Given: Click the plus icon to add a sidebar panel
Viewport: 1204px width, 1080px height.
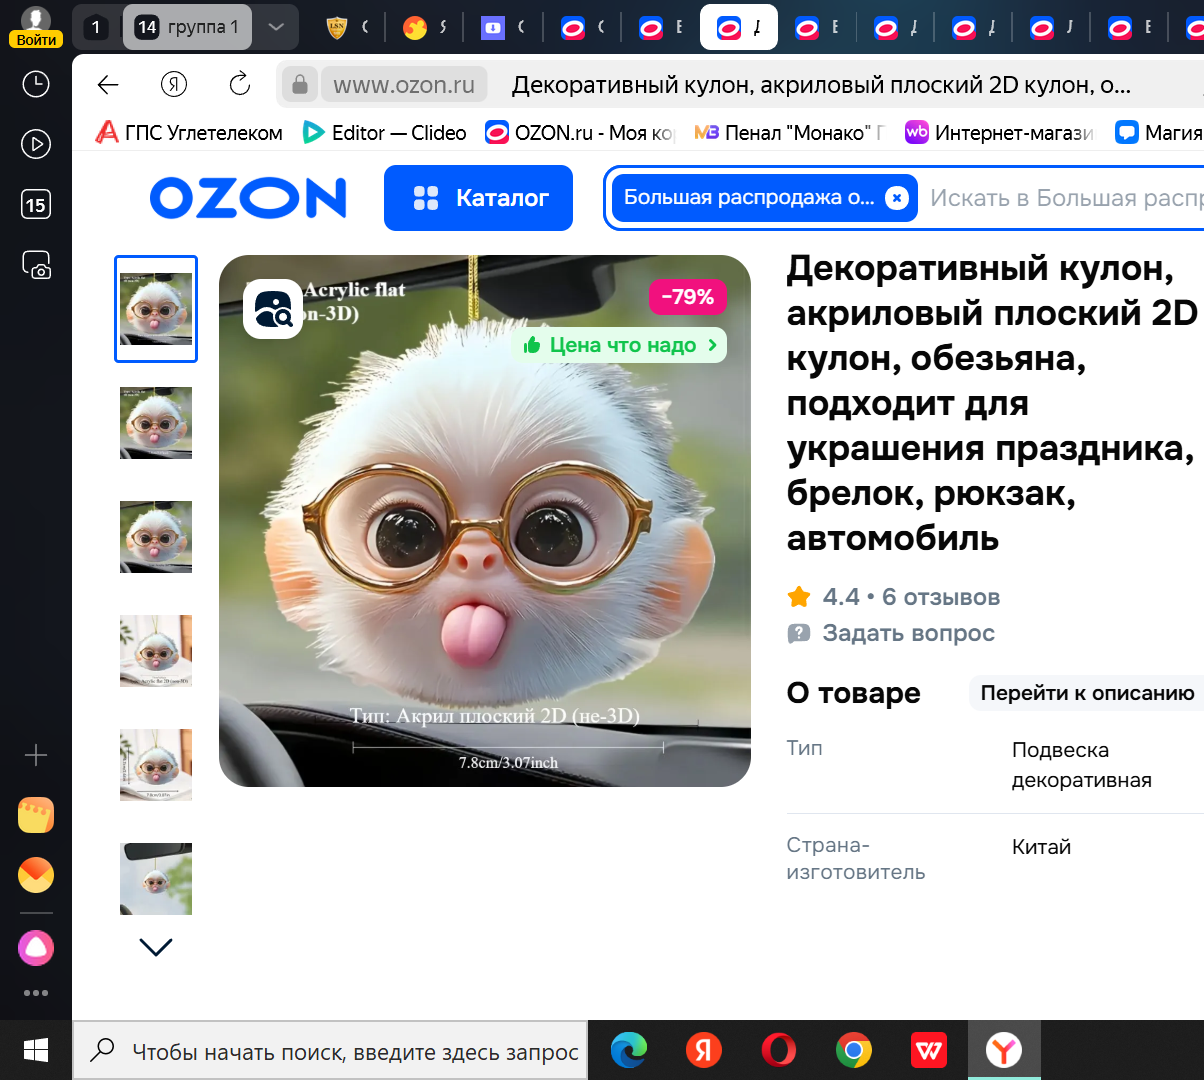Looking at the screenshot, I should click(x=36, y=754).
